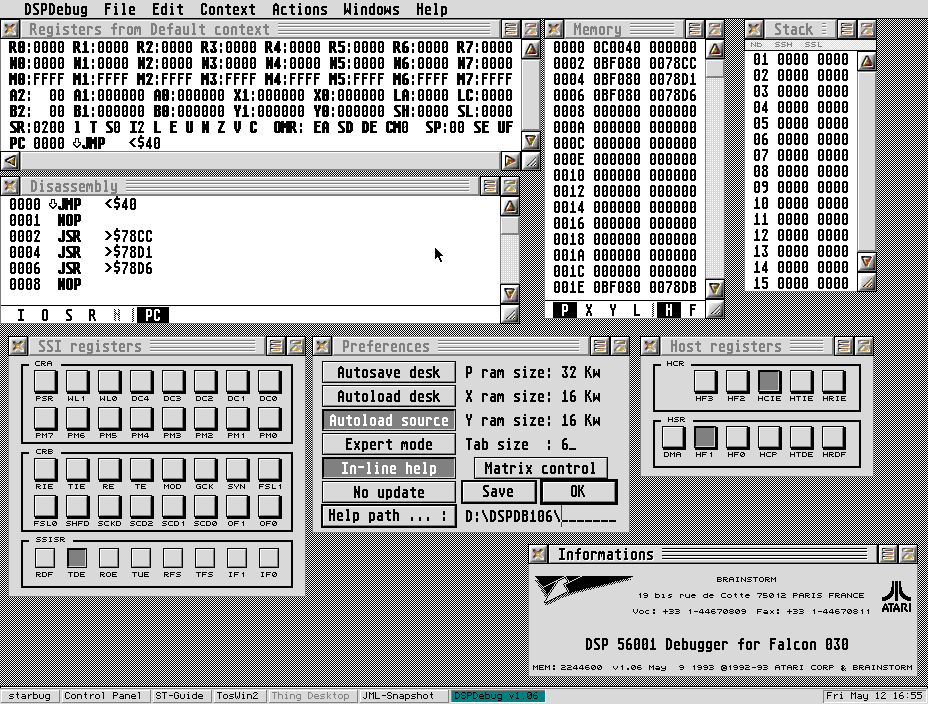Open the Context menu
Image resolution: width=928 pixels, height=704 pixels.
click(x=228, y=9)
